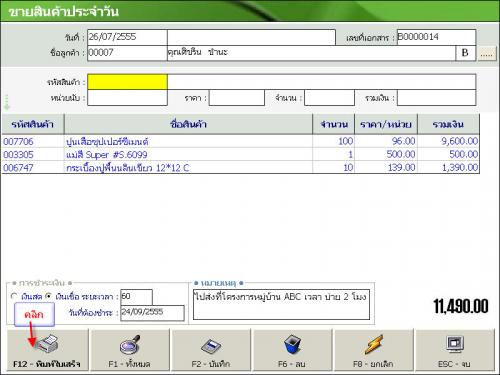Image resolution: width=500 pixels, height=375 pixels.
Task: Click the customer name field
Action: tap(311, 53)
